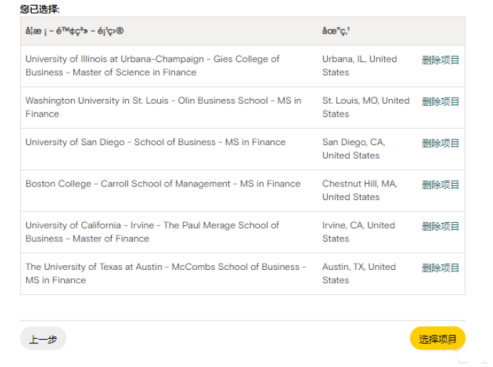Remove the UC Irvine Paul Merage program
Viewport: 493px width, 367px height.
(x=440, y=226)
